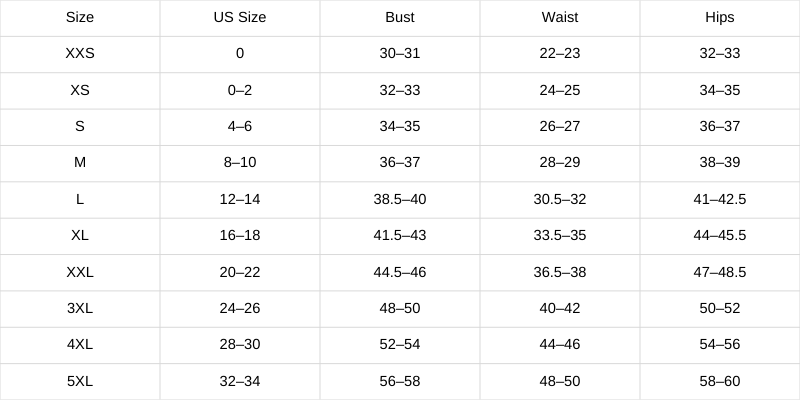Viewport: 800px width, 400px height.
Task: Select the 33.5–35 waist measurement
Action: tap(560, 235)
